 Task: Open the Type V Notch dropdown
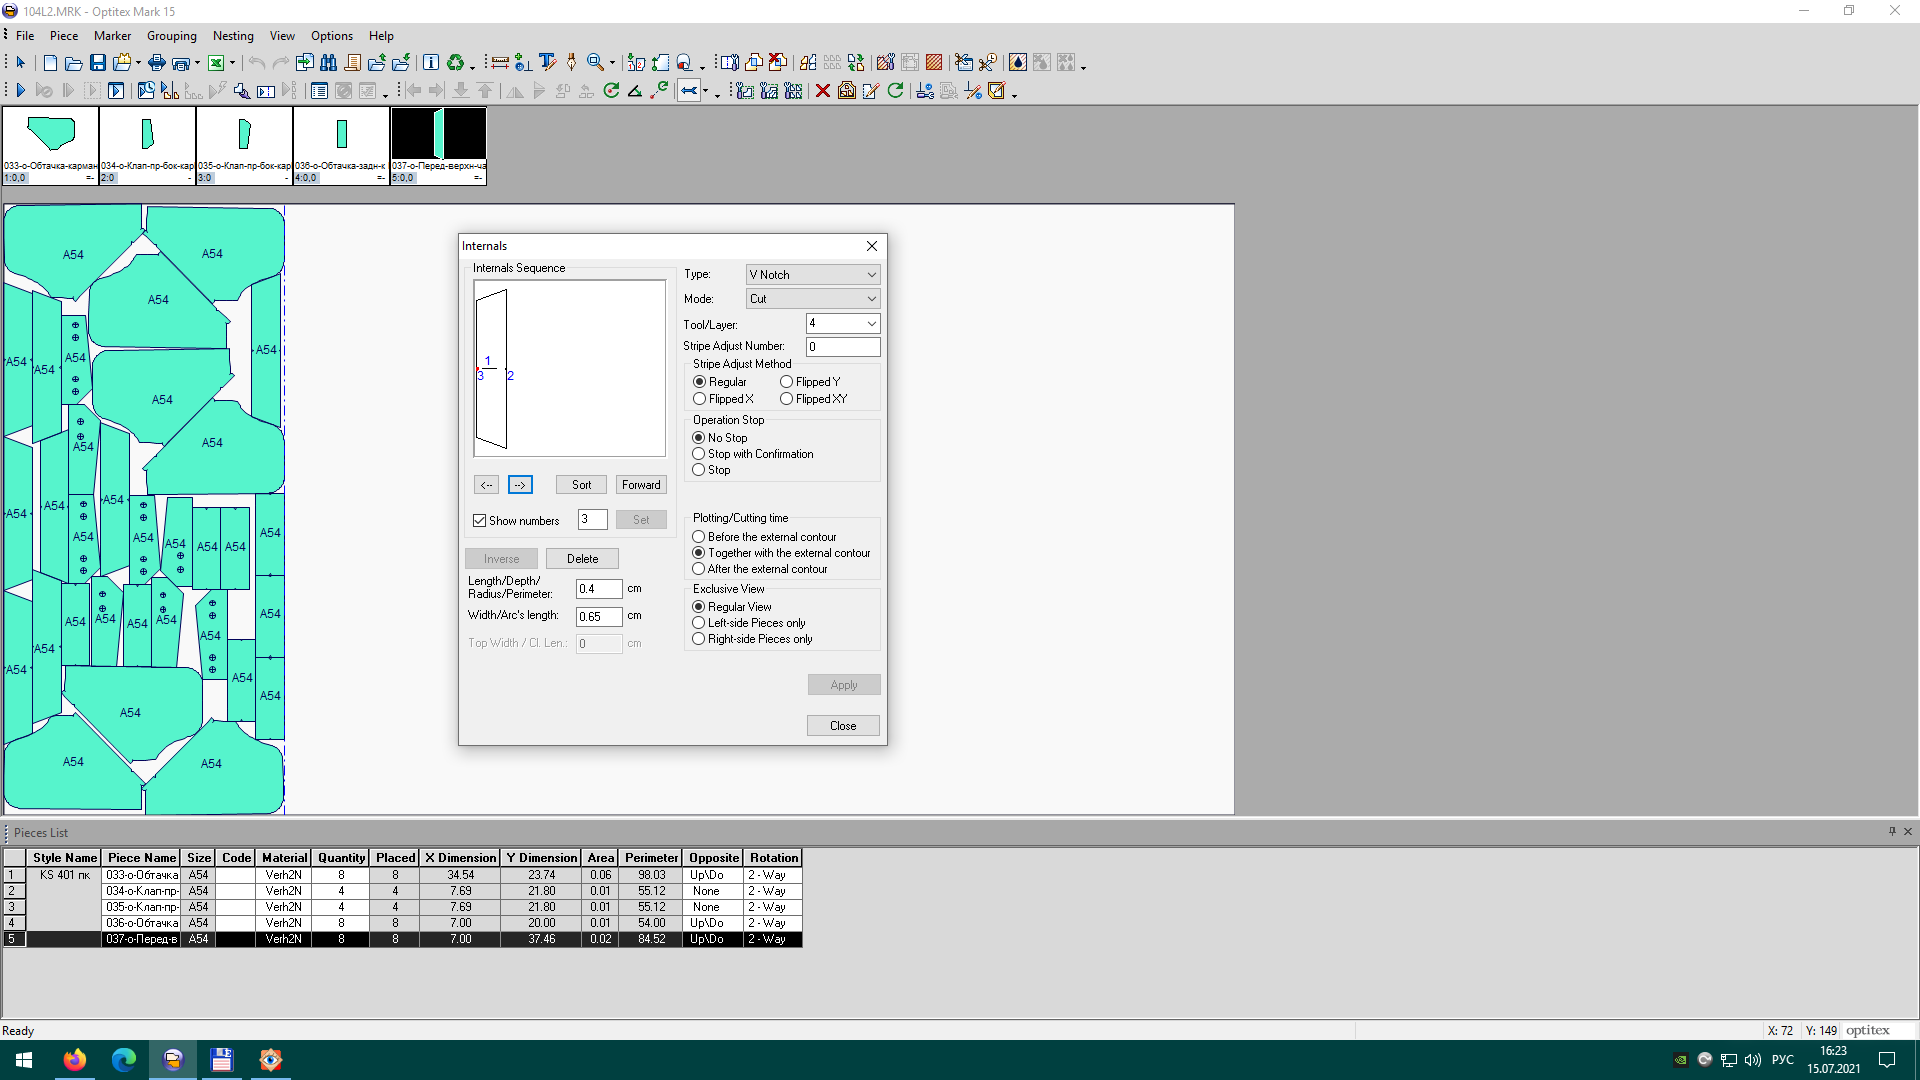tap(813, 275)
